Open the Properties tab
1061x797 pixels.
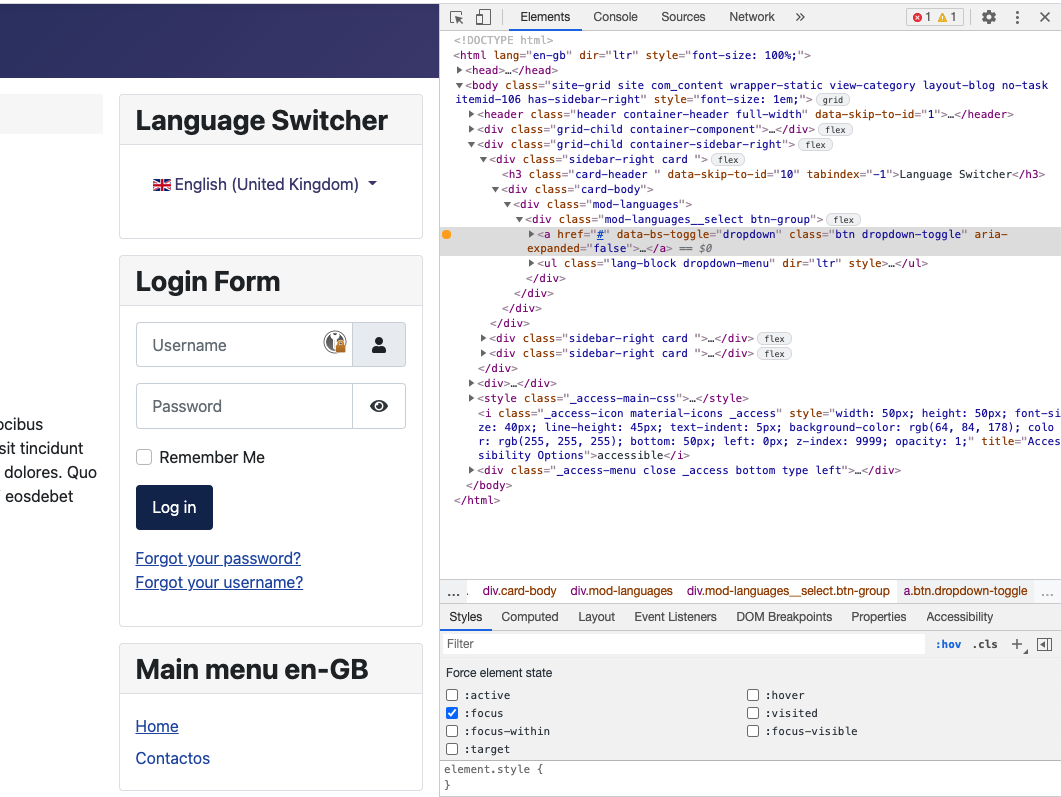(x=878, y=617)
